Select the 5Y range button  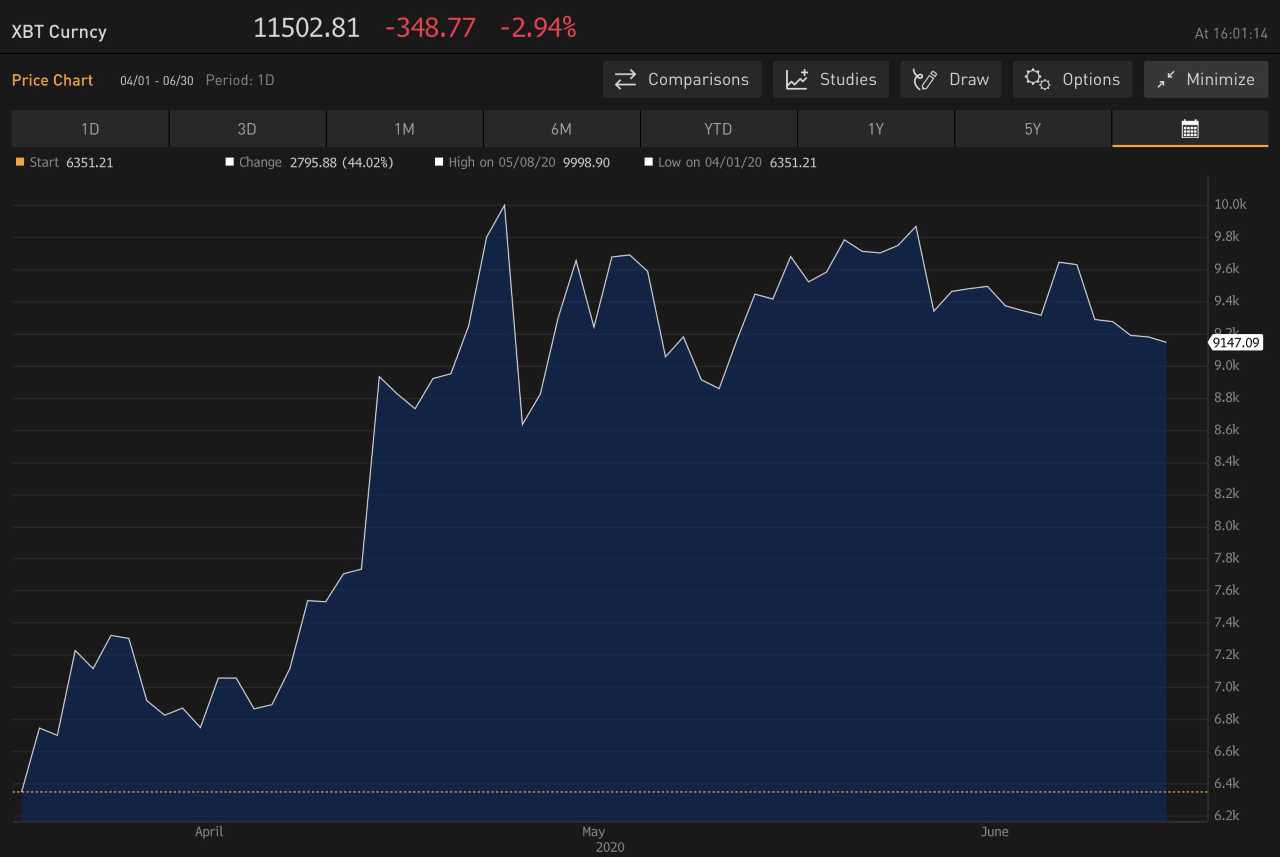click(1033, 128)
